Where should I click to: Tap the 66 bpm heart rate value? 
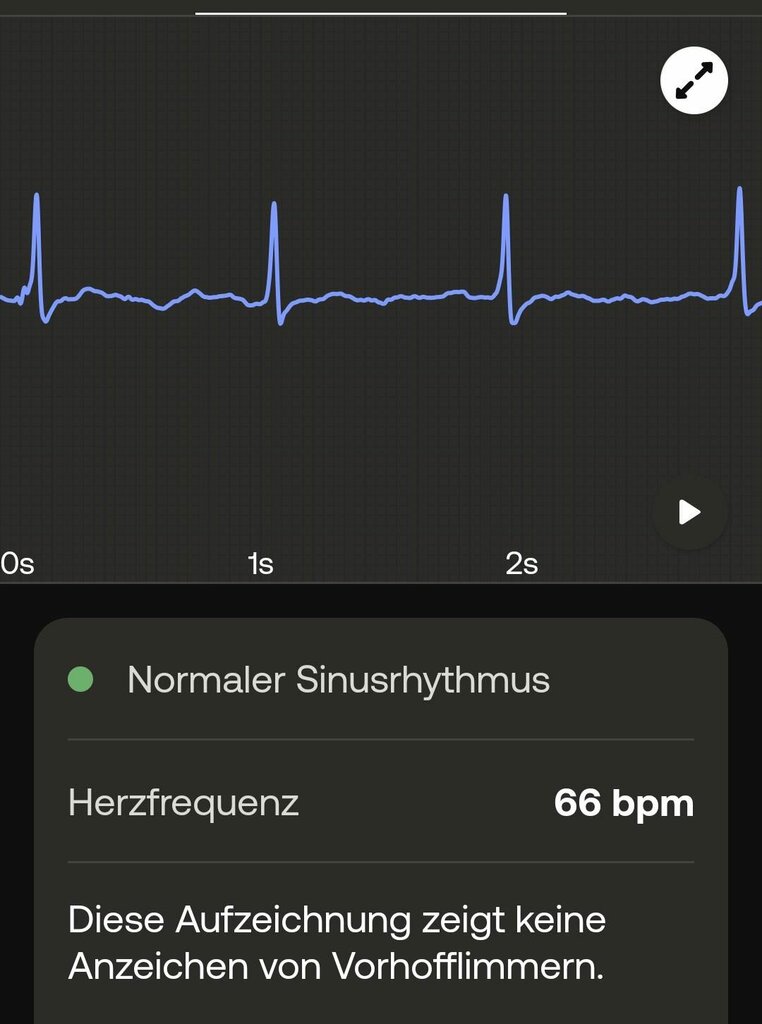[x=624, y=803]
